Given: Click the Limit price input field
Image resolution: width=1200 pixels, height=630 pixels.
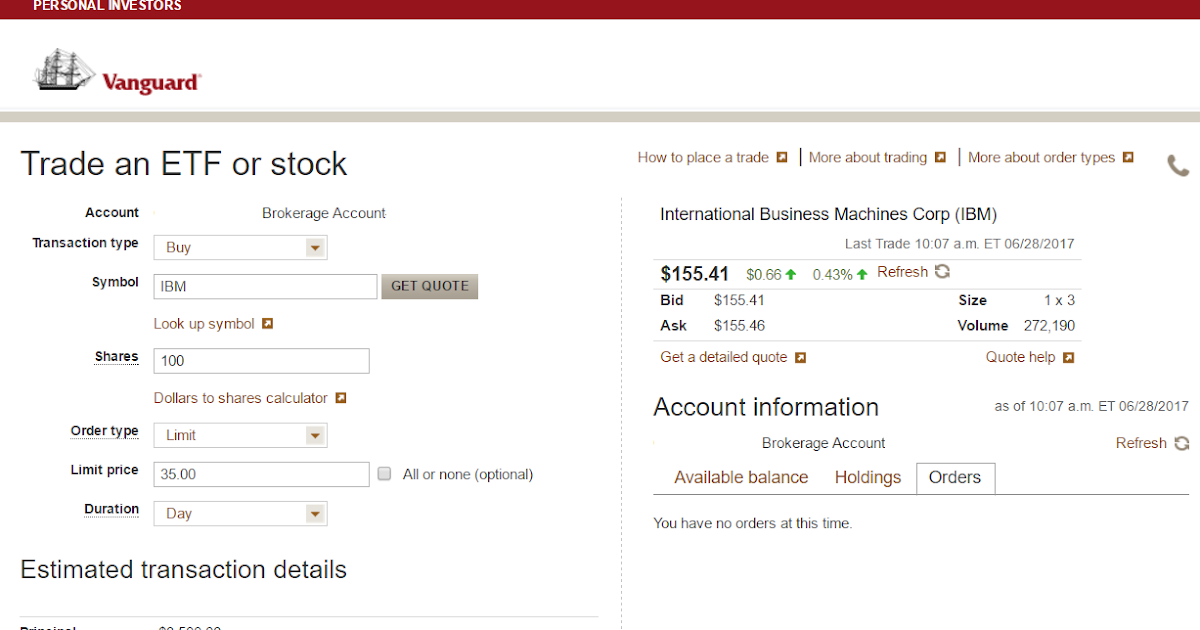Looking at the screenshot, I should coord(261,474).
